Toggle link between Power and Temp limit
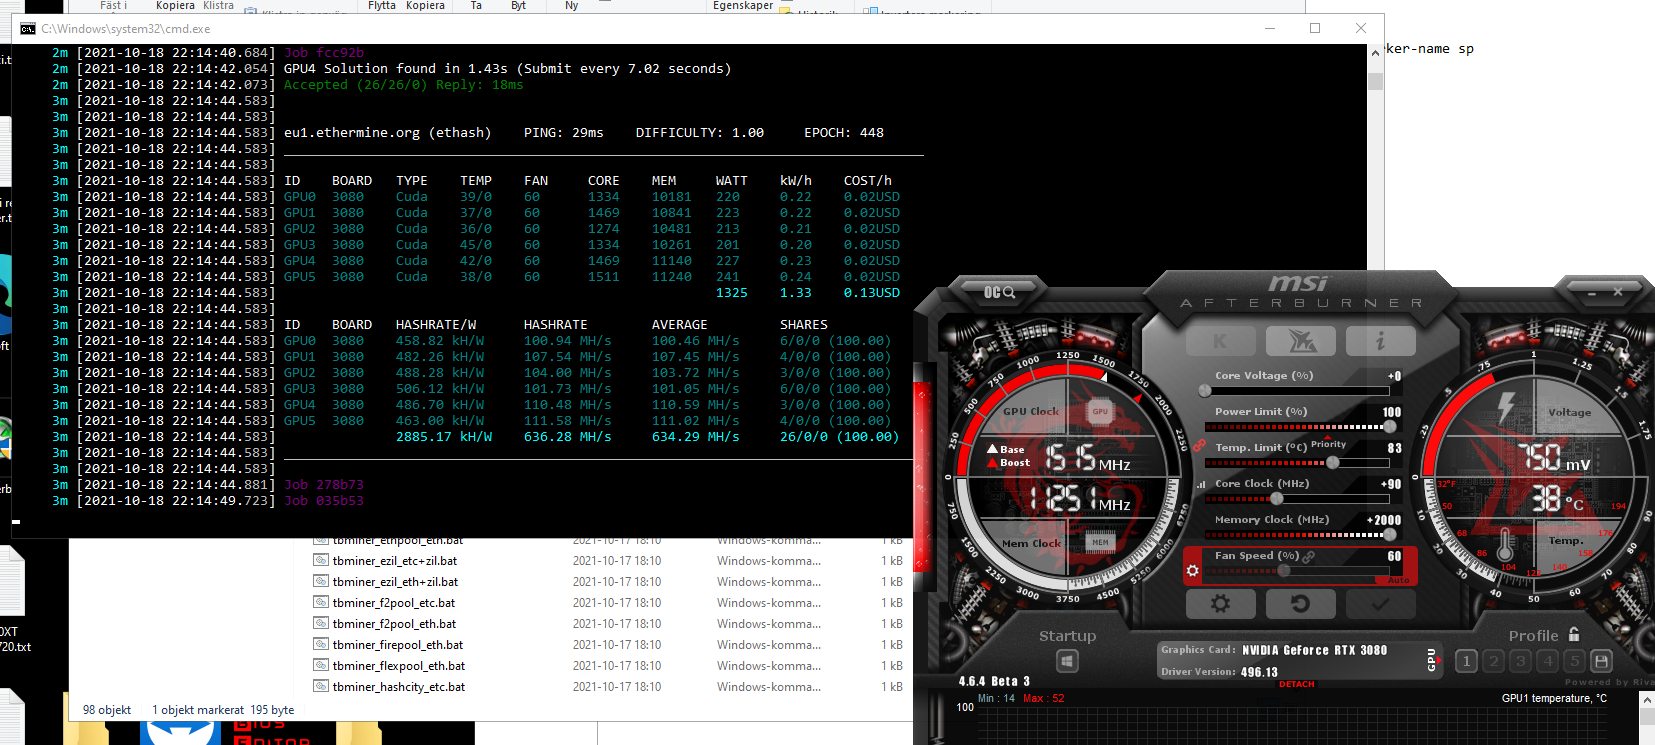1655x745 pixels. tap(1199, 445)
